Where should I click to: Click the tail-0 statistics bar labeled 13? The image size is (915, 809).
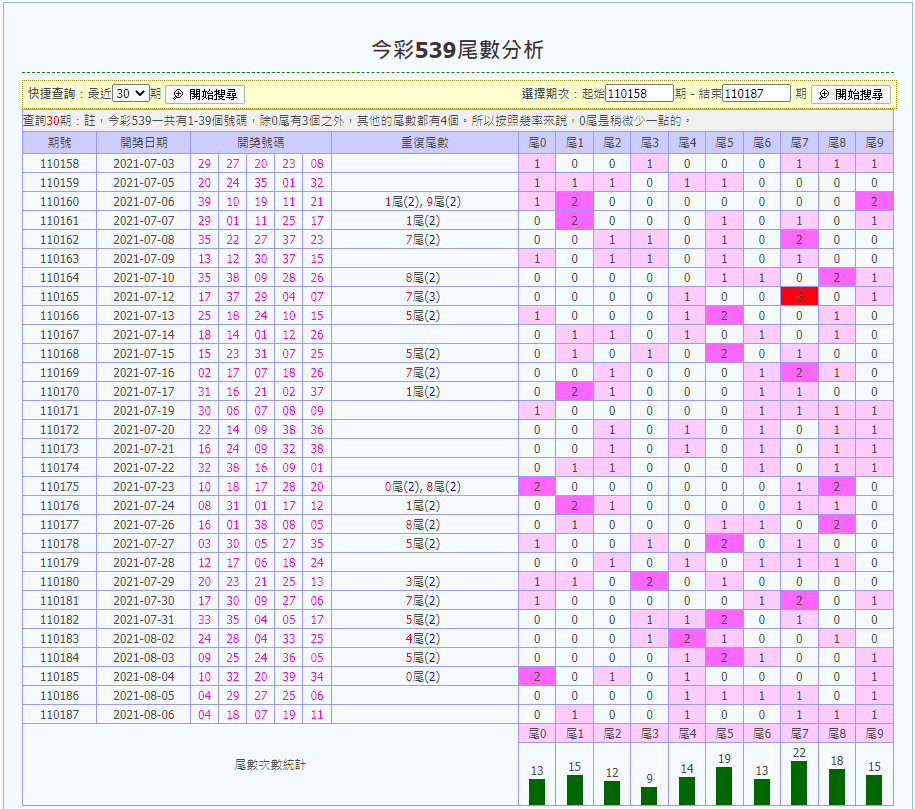[537, 791]
